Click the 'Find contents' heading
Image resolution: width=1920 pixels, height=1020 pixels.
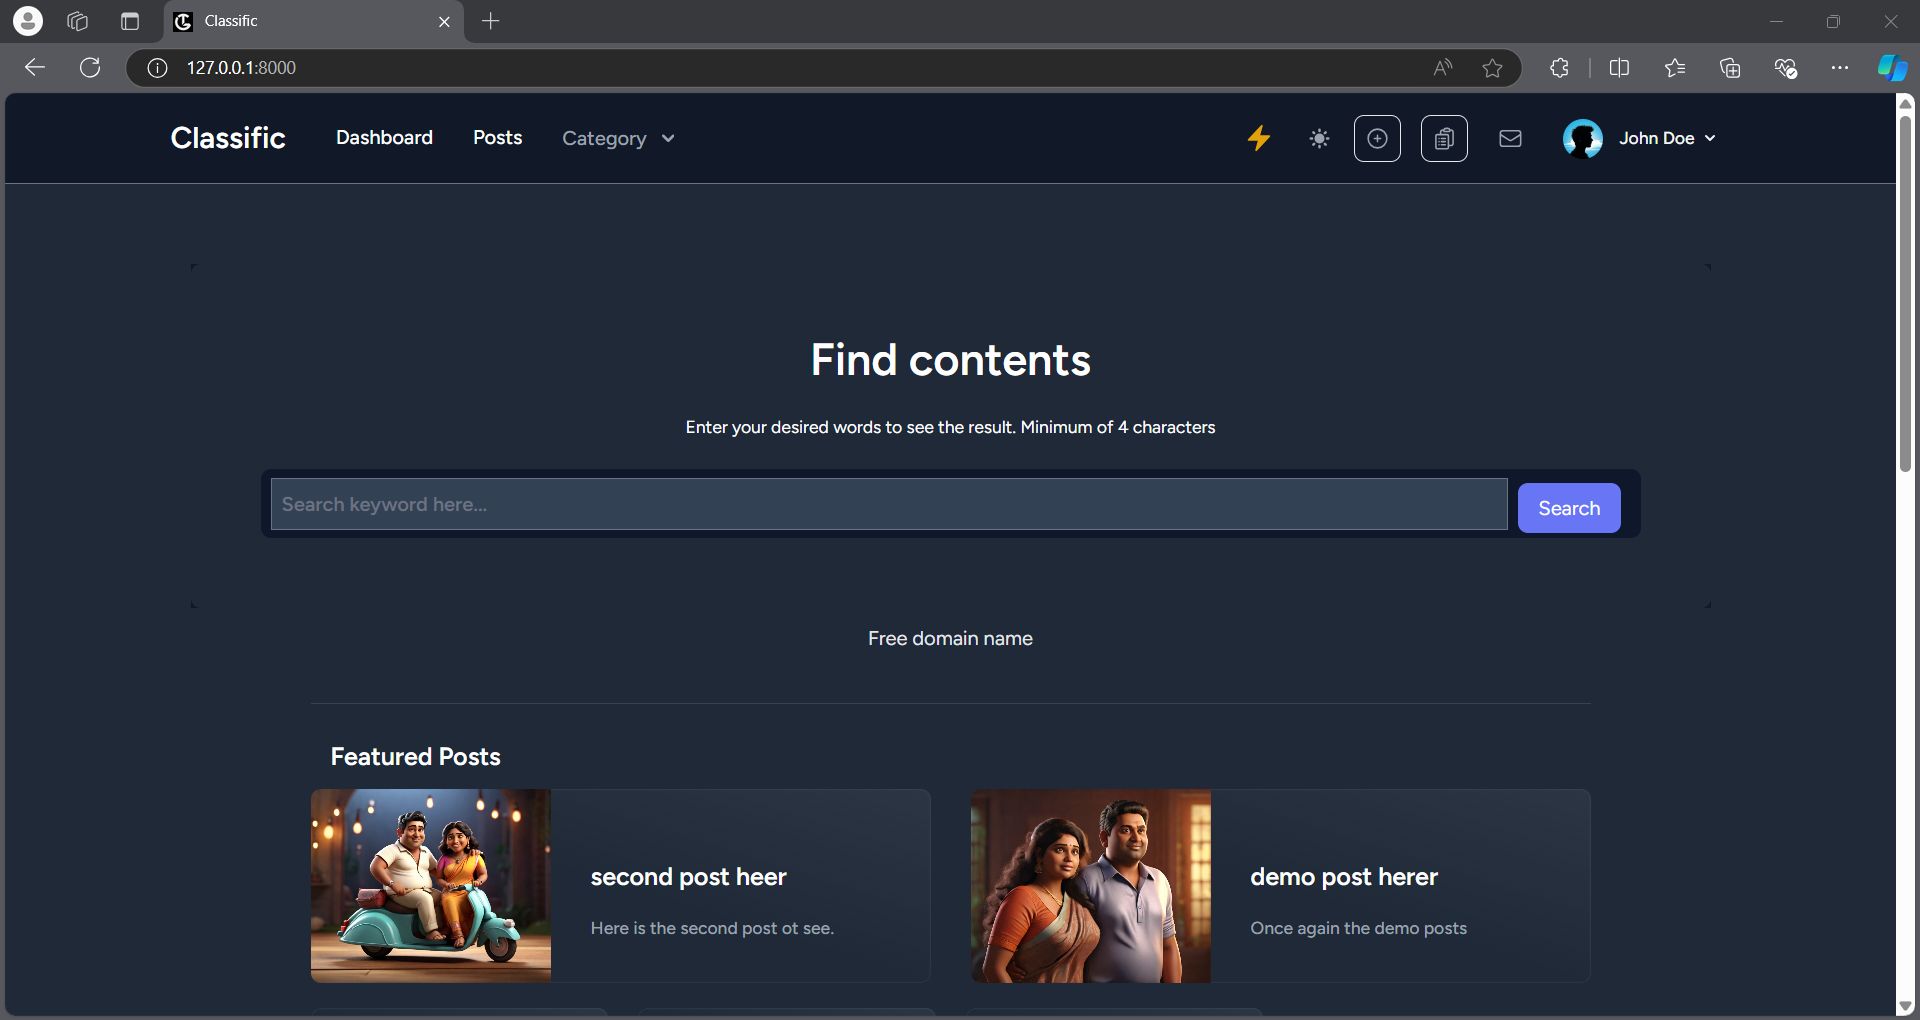[x=950, y=360]
